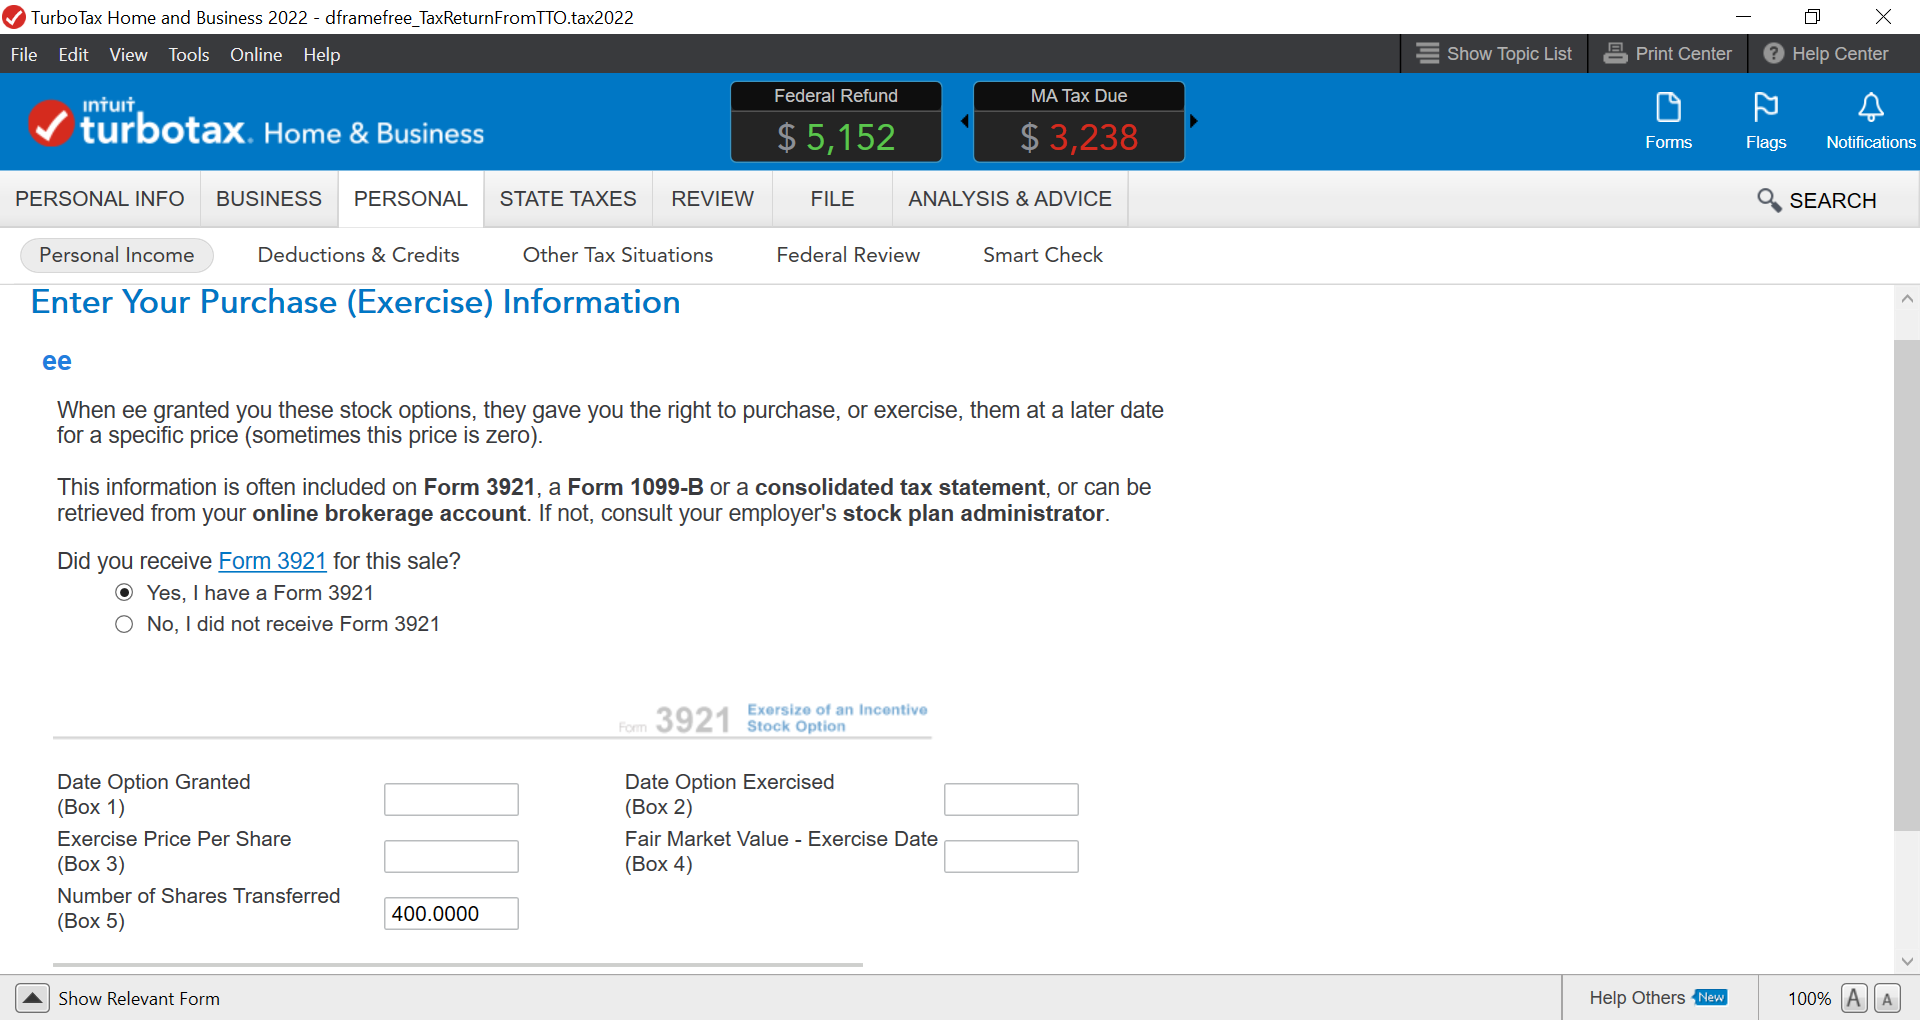Open the Print Center
The height and width of the screenshot is (1020, 1920).
[x=1668, y=54]
